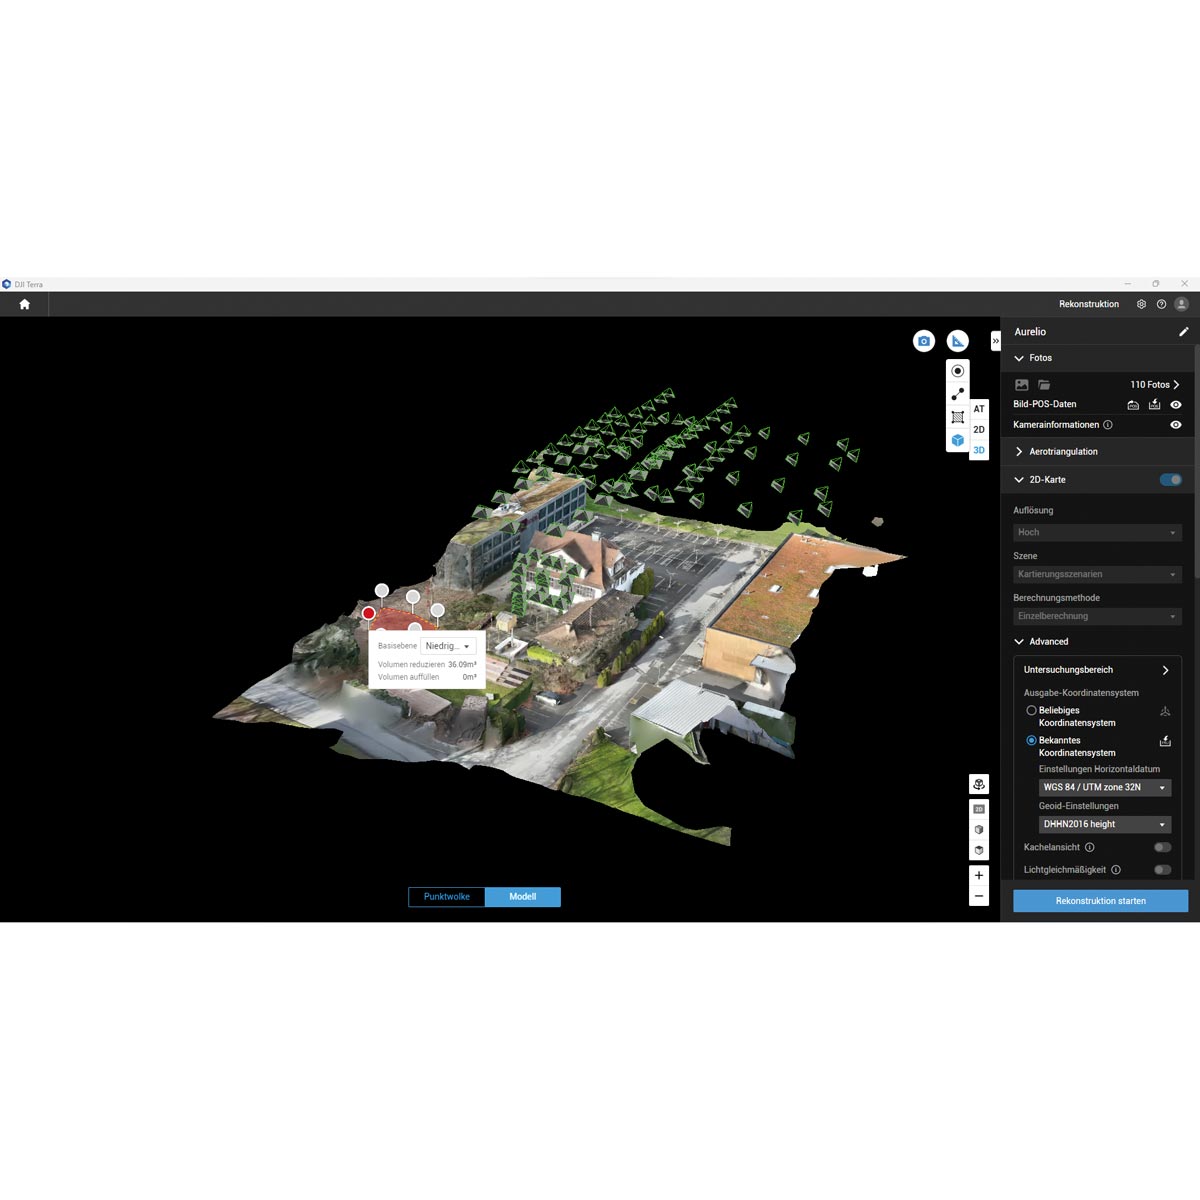Select the 3D cube model view icon
The width and height of the screenshot is (1200, 1200).
958,440
